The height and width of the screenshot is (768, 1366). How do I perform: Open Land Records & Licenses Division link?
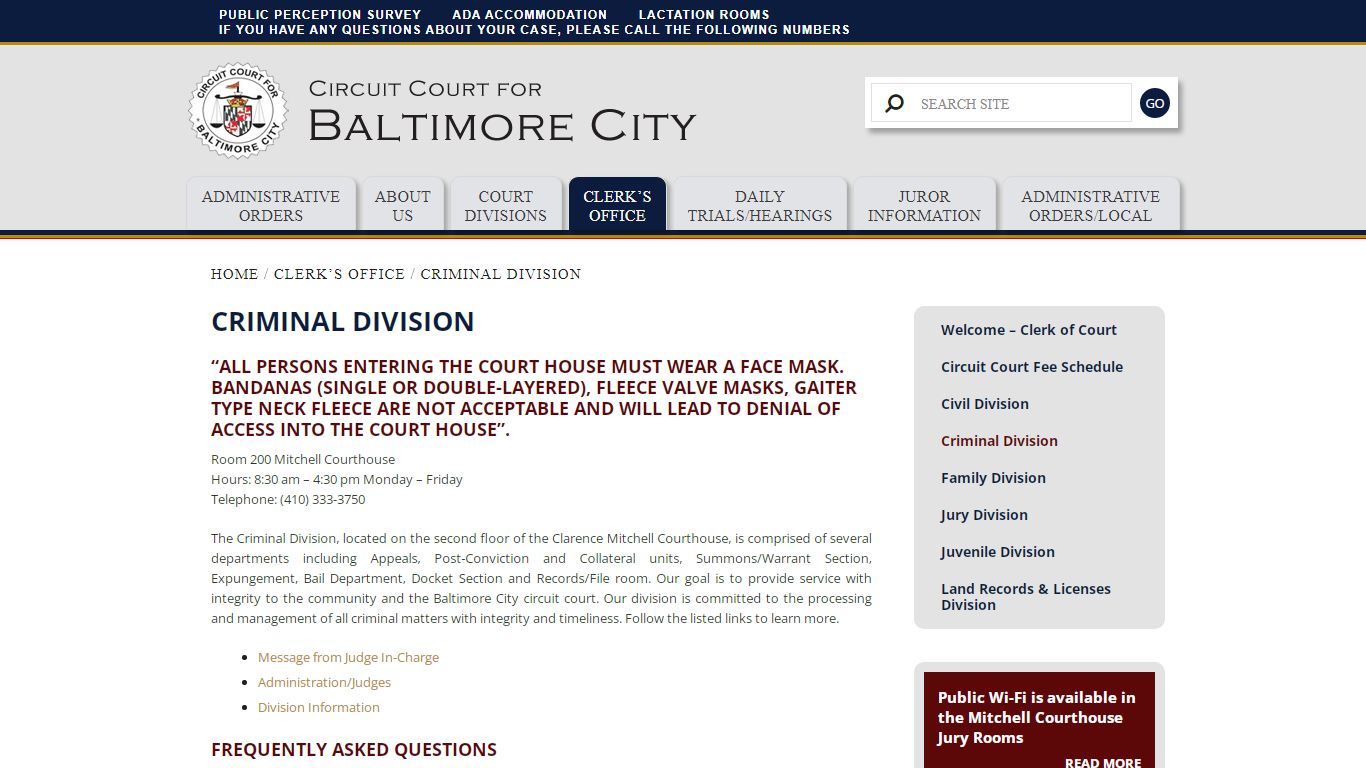coord(1026,597)
